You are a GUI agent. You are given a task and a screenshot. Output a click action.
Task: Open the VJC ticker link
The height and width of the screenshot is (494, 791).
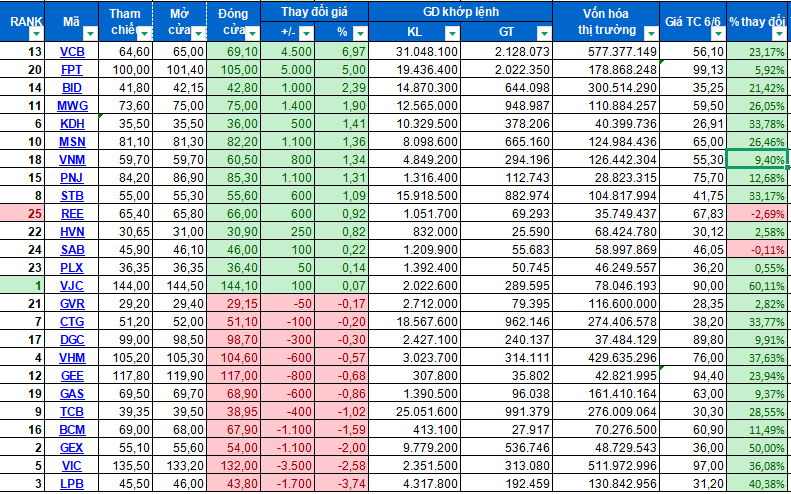click(x=72, y=286)
